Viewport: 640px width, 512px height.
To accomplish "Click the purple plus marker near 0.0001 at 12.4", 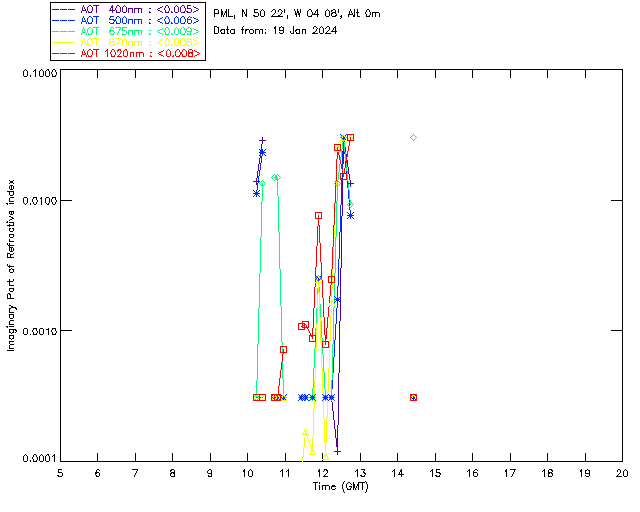I will coord(337,452).
